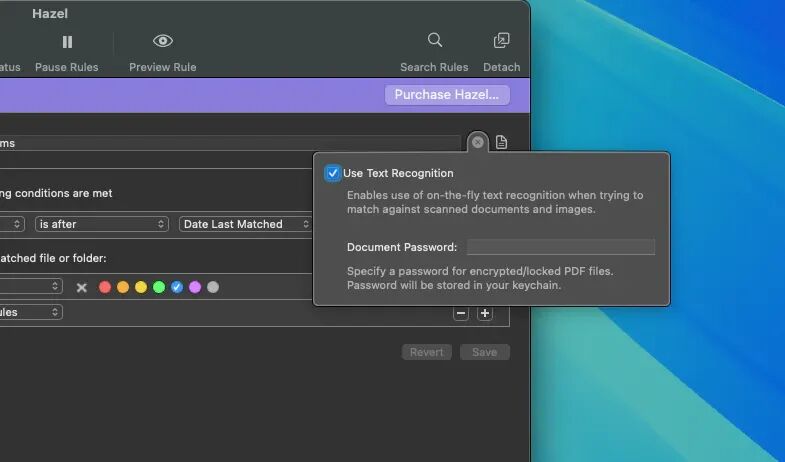785x462 pixels.
Task: Click the Revert button
Action: 427,352
